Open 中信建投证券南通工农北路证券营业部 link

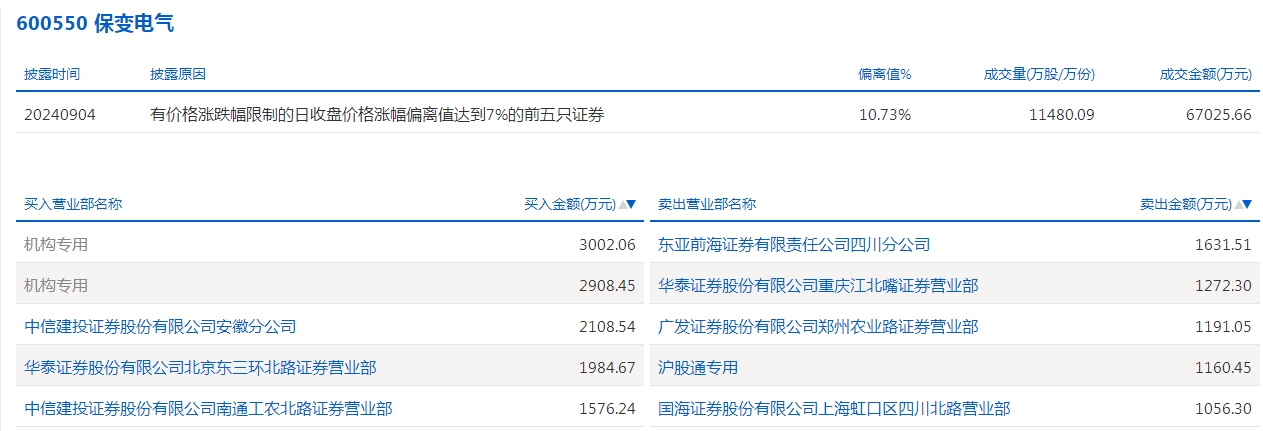[208, 408]
